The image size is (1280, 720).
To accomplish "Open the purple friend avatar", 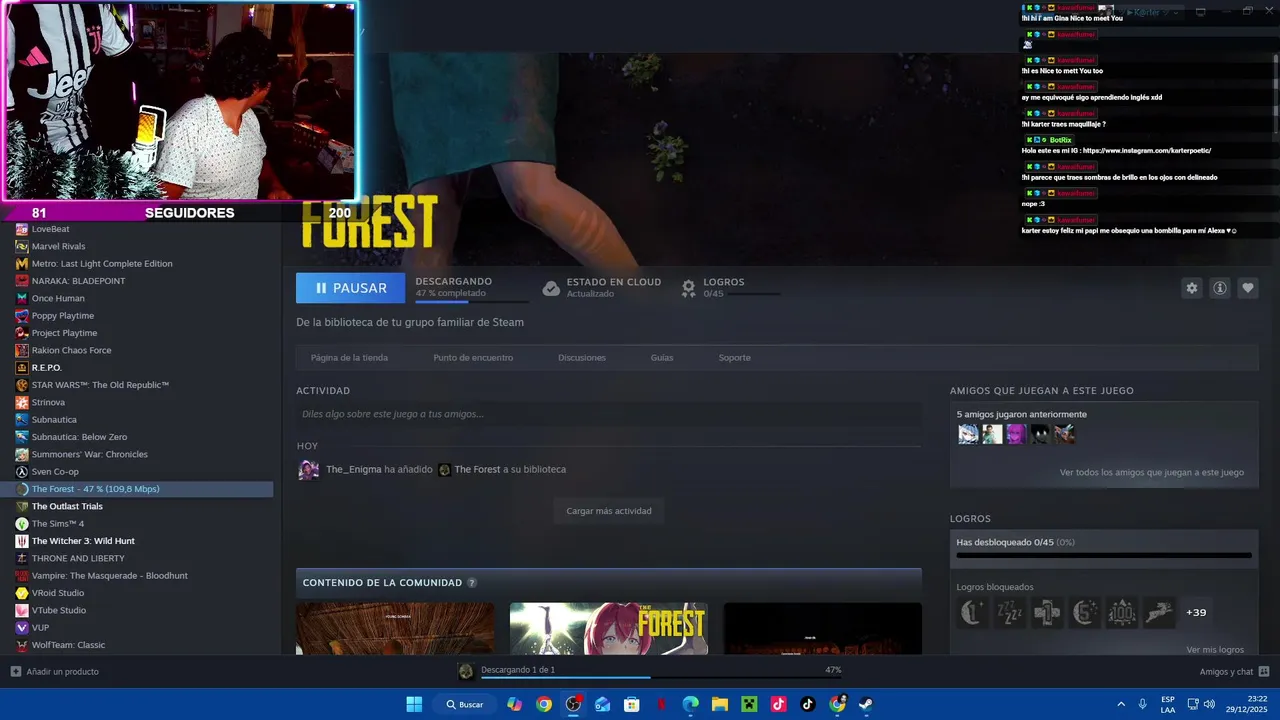I will pyautogui.click(x=1016, y=434).
